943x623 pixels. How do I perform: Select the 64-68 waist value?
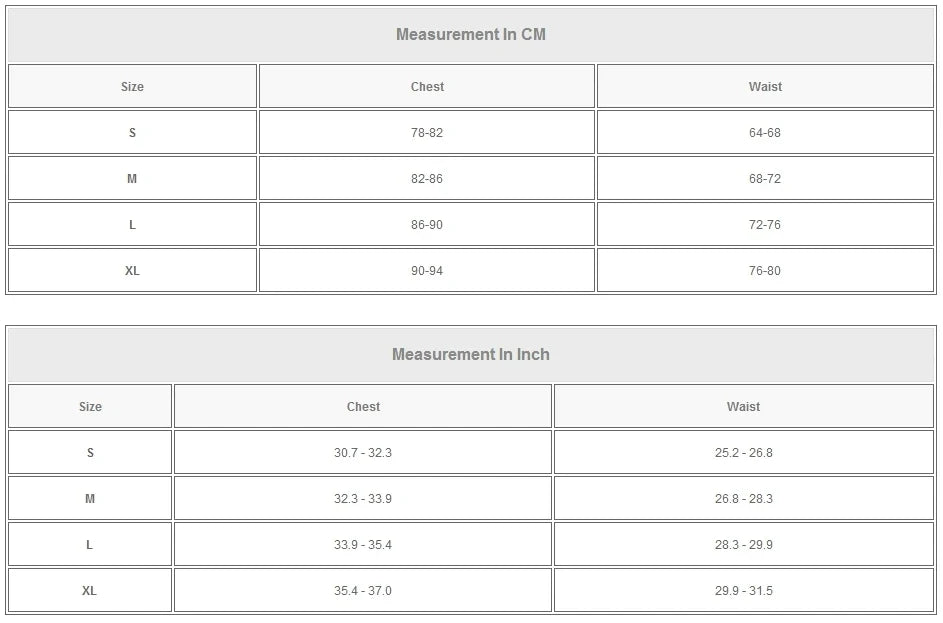[765, 132]
